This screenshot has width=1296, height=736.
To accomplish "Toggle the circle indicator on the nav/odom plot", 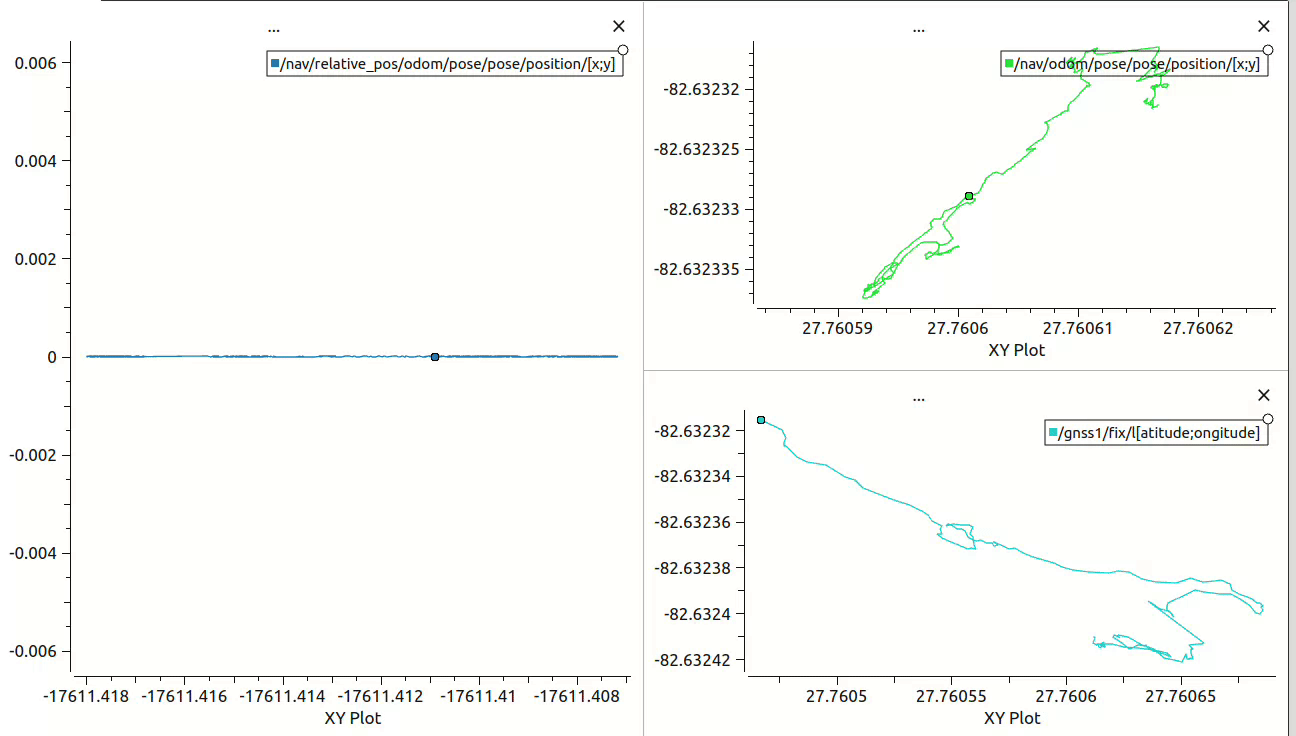I will [1268, 48].
